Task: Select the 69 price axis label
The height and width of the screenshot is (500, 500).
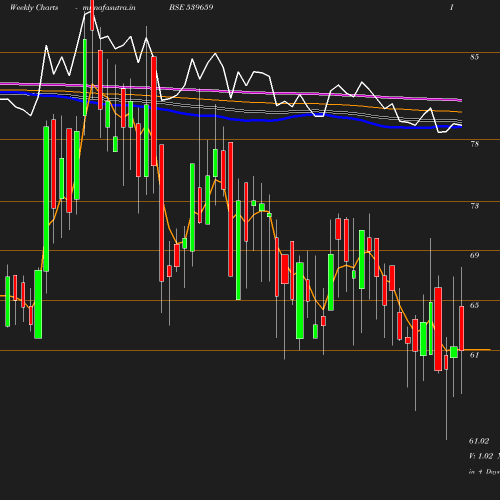Action: pyautogui.click(x=474, y=255)
